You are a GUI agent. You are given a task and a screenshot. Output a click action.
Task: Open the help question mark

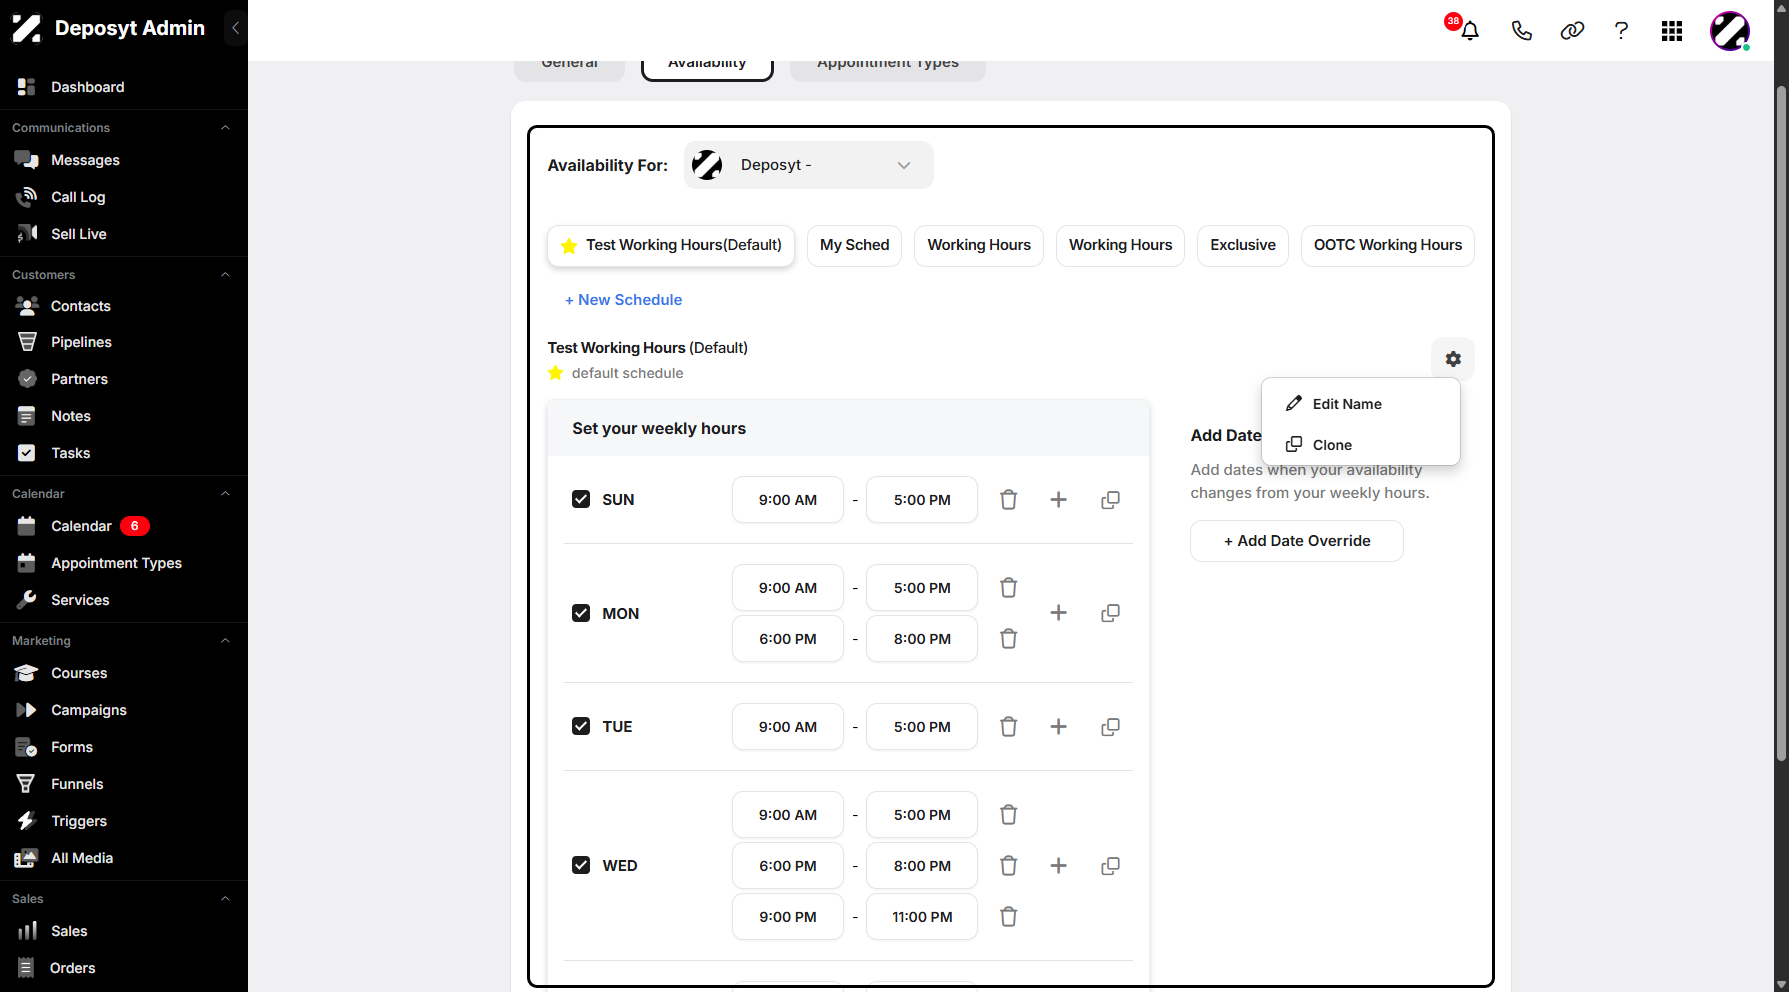(1621, 31)
